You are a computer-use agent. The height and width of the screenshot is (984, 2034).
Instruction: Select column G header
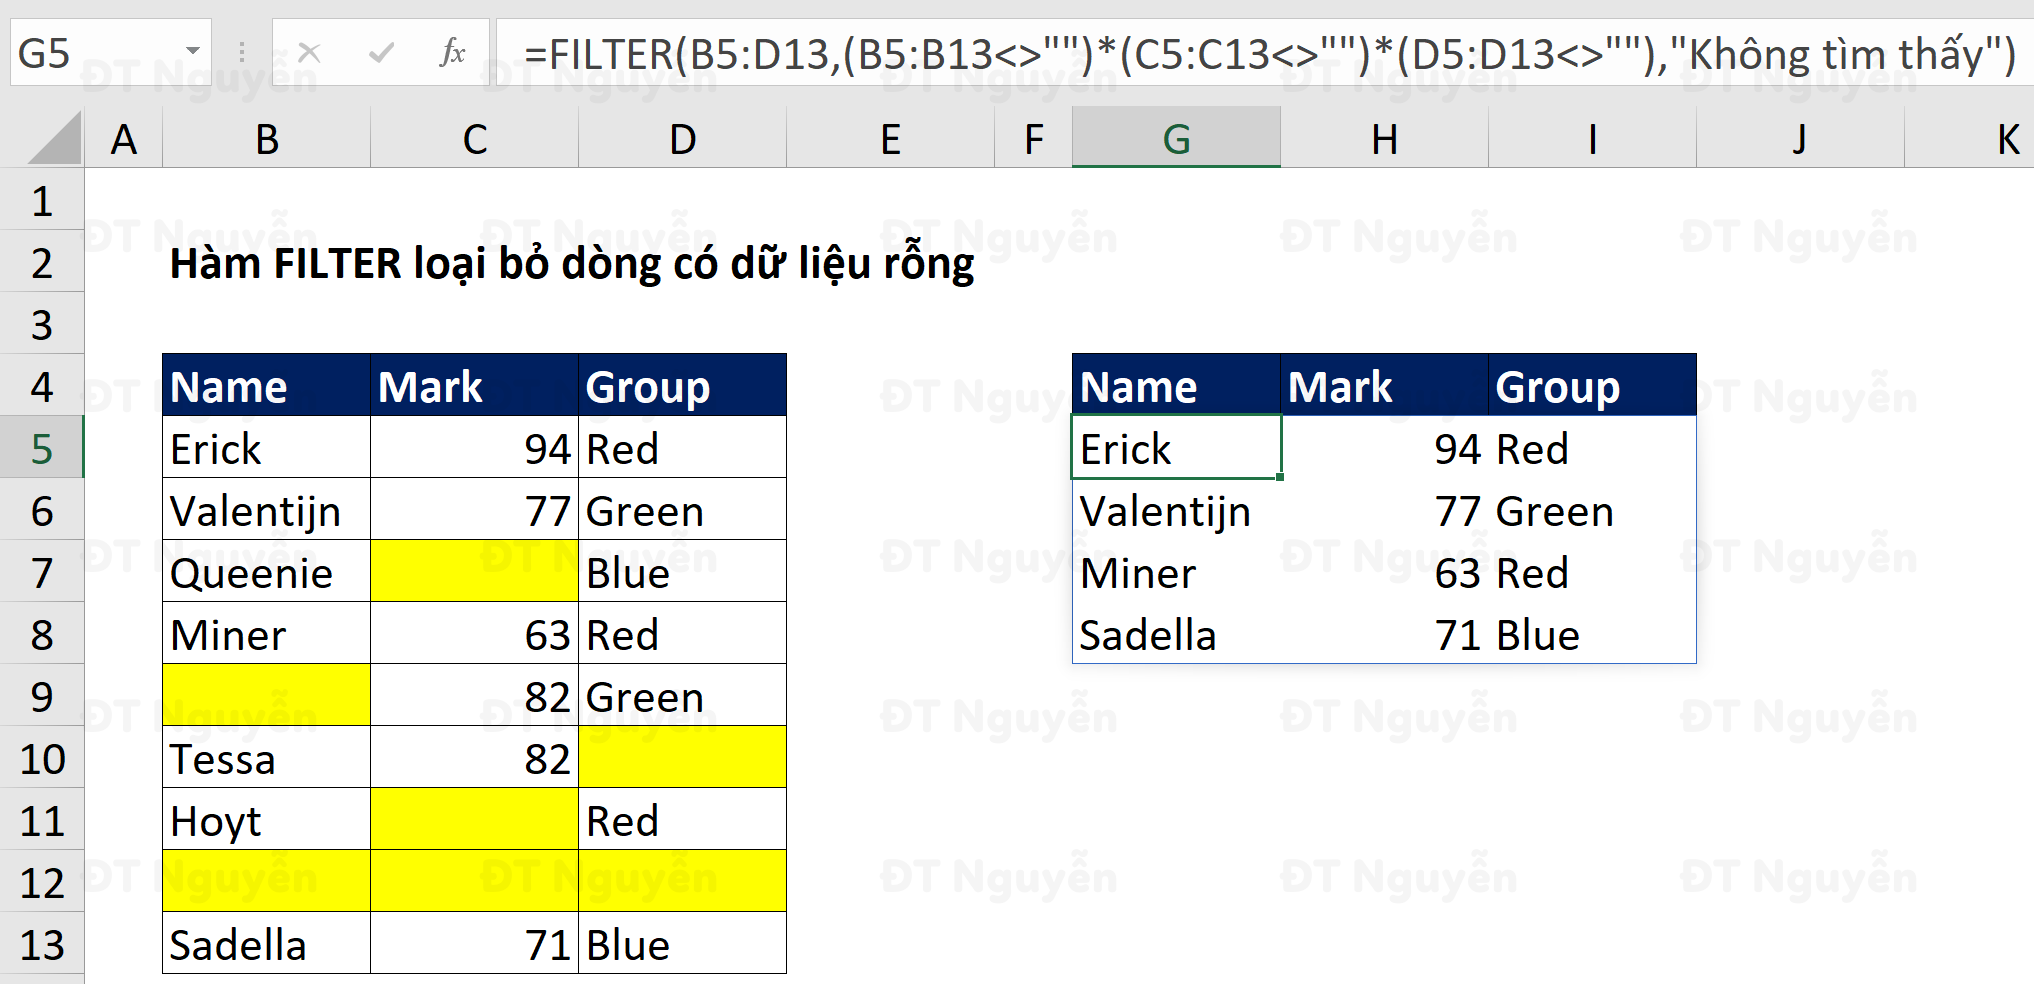1176,139
